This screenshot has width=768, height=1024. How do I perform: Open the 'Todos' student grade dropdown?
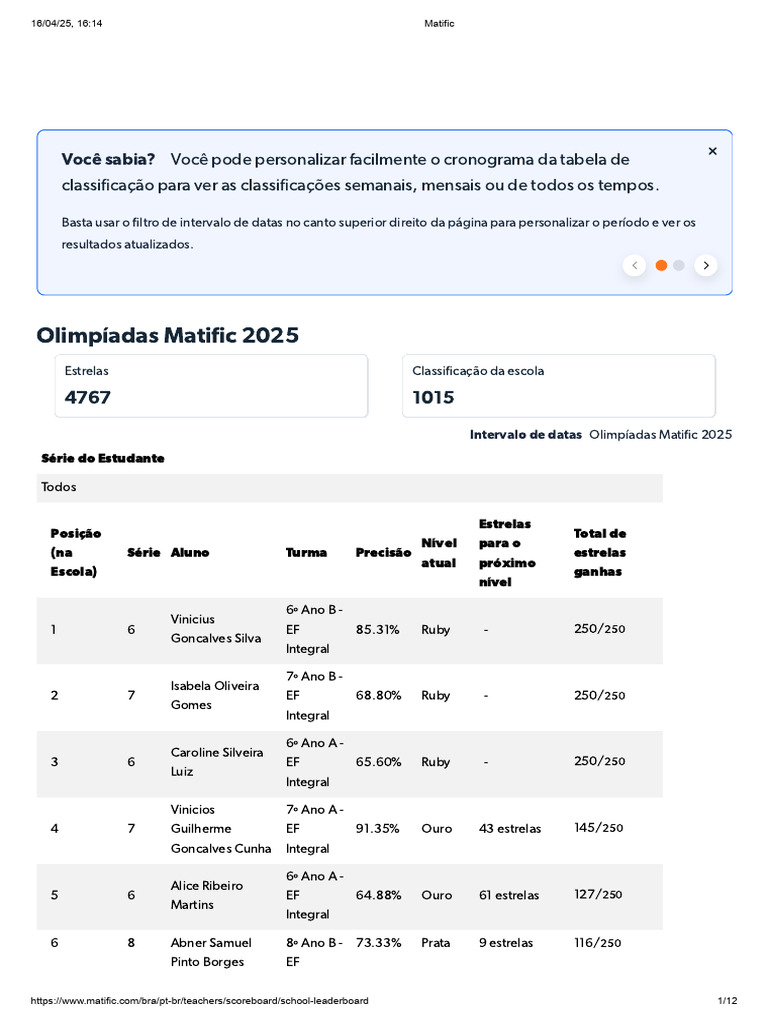(349, 487)
